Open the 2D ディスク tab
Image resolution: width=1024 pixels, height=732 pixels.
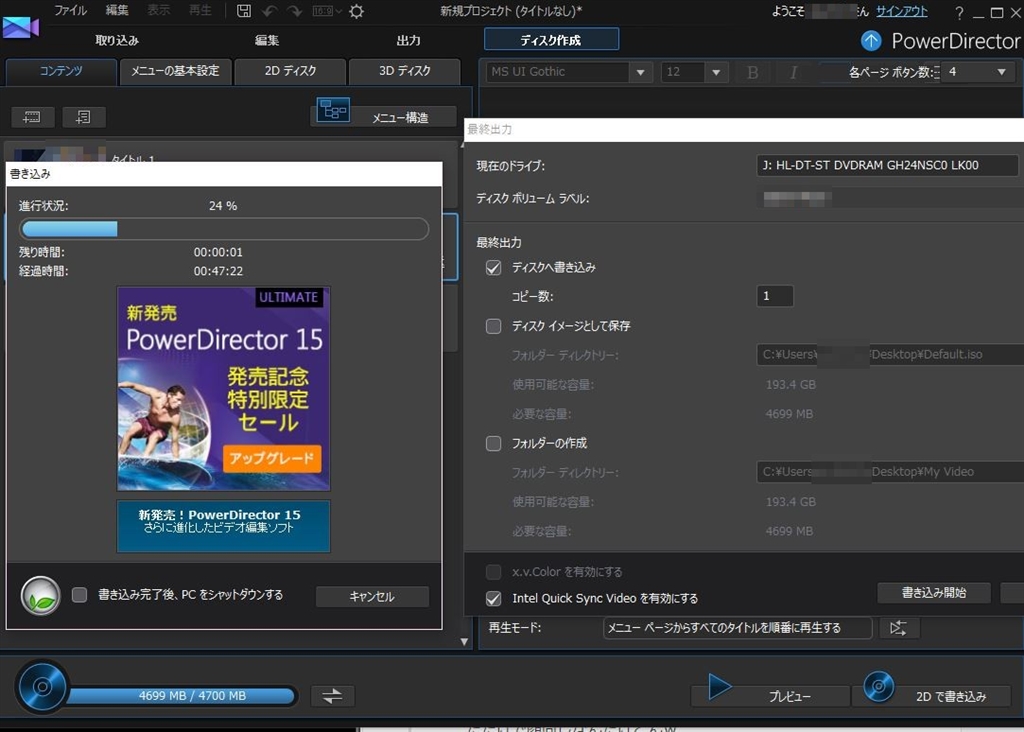[290, 71]
